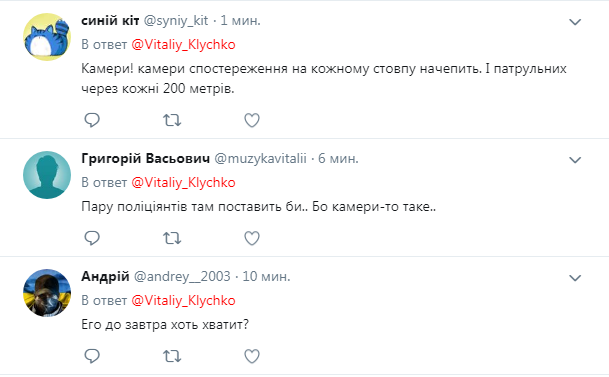The width and height of the screenshot is (609, 377).
Task: Like Григорій Васьович's tweet
Action: tap(252, 238)
